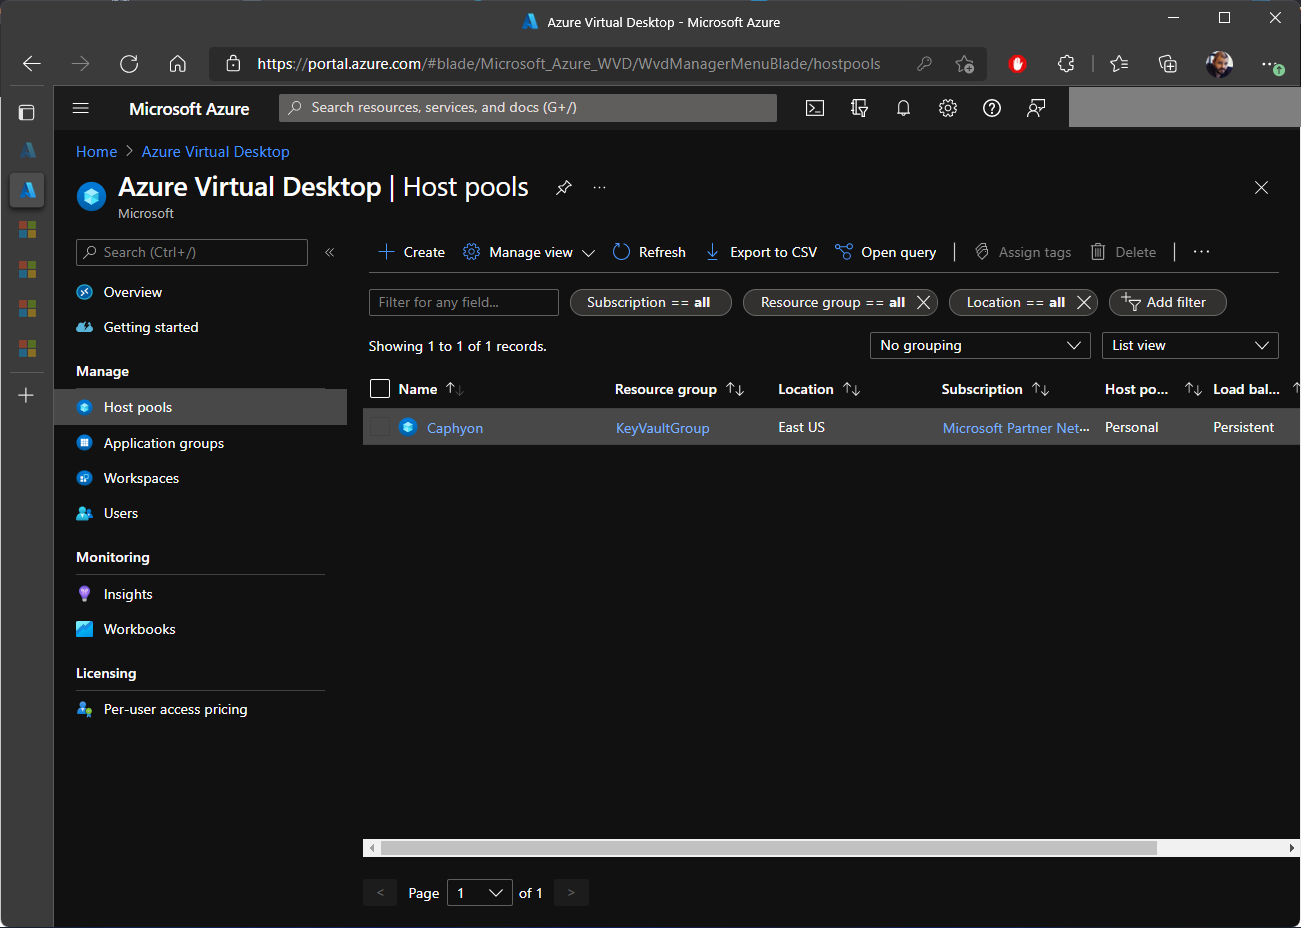Open Microsoft Partner Network subscription link

(x=1016, y=428)
